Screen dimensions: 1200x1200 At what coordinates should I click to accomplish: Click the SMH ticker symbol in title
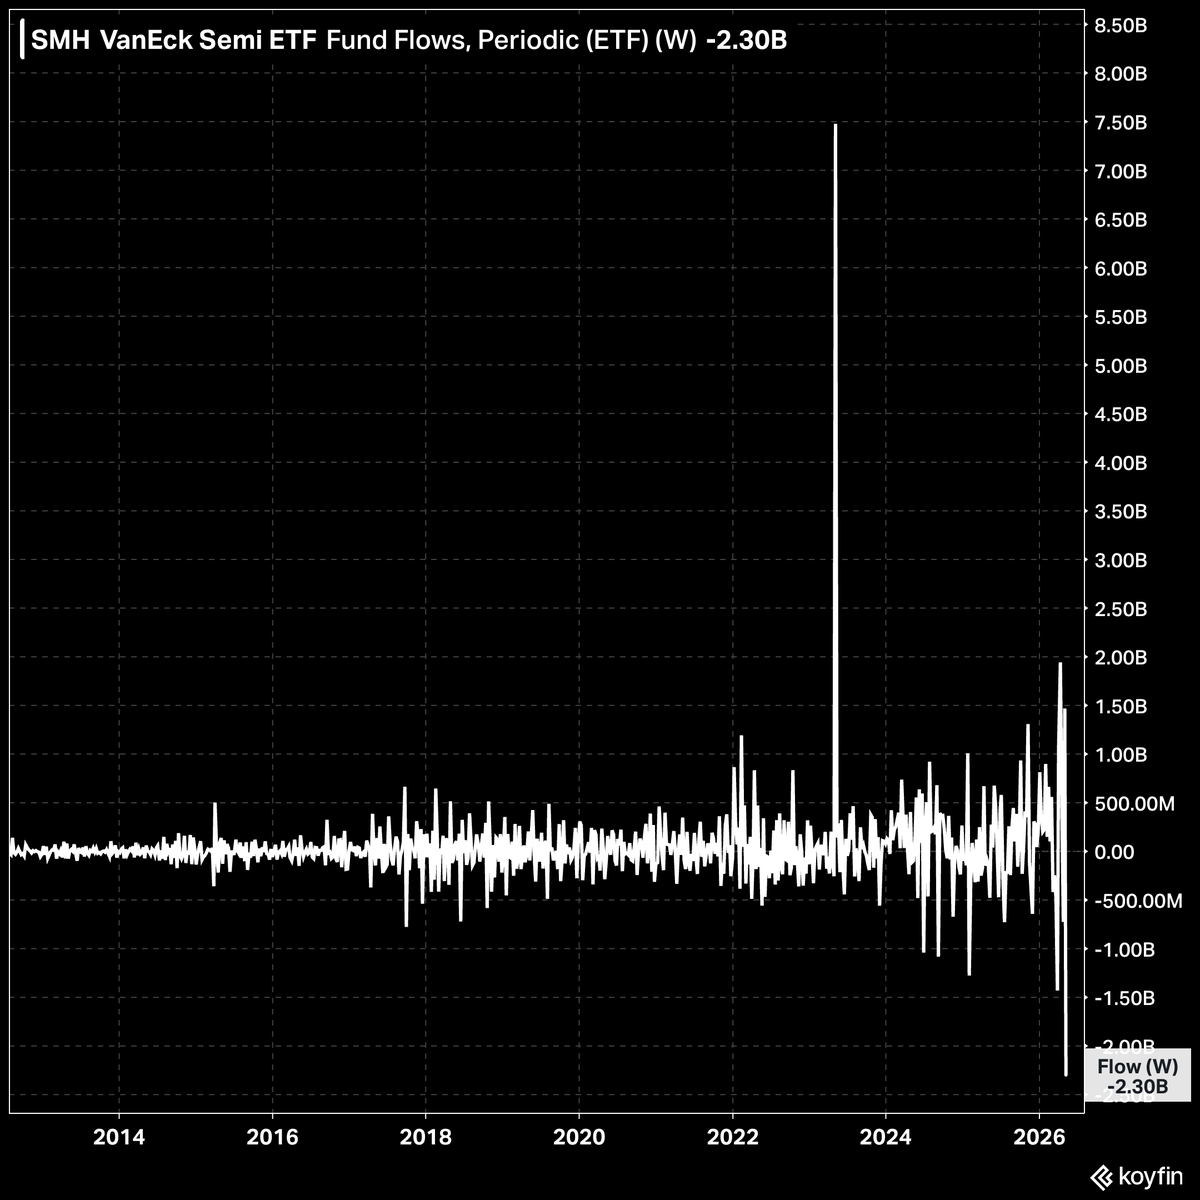(62, 41)
